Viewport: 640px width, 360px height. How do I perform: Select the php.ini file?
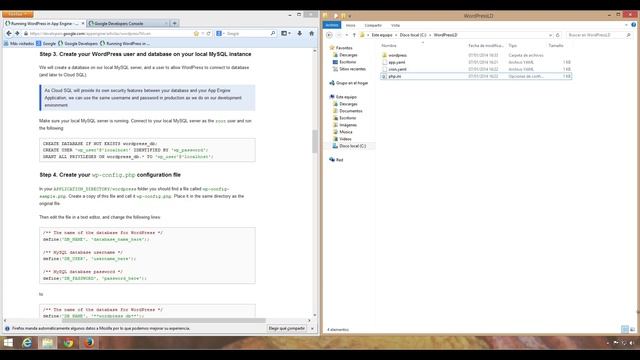[394, 76]
